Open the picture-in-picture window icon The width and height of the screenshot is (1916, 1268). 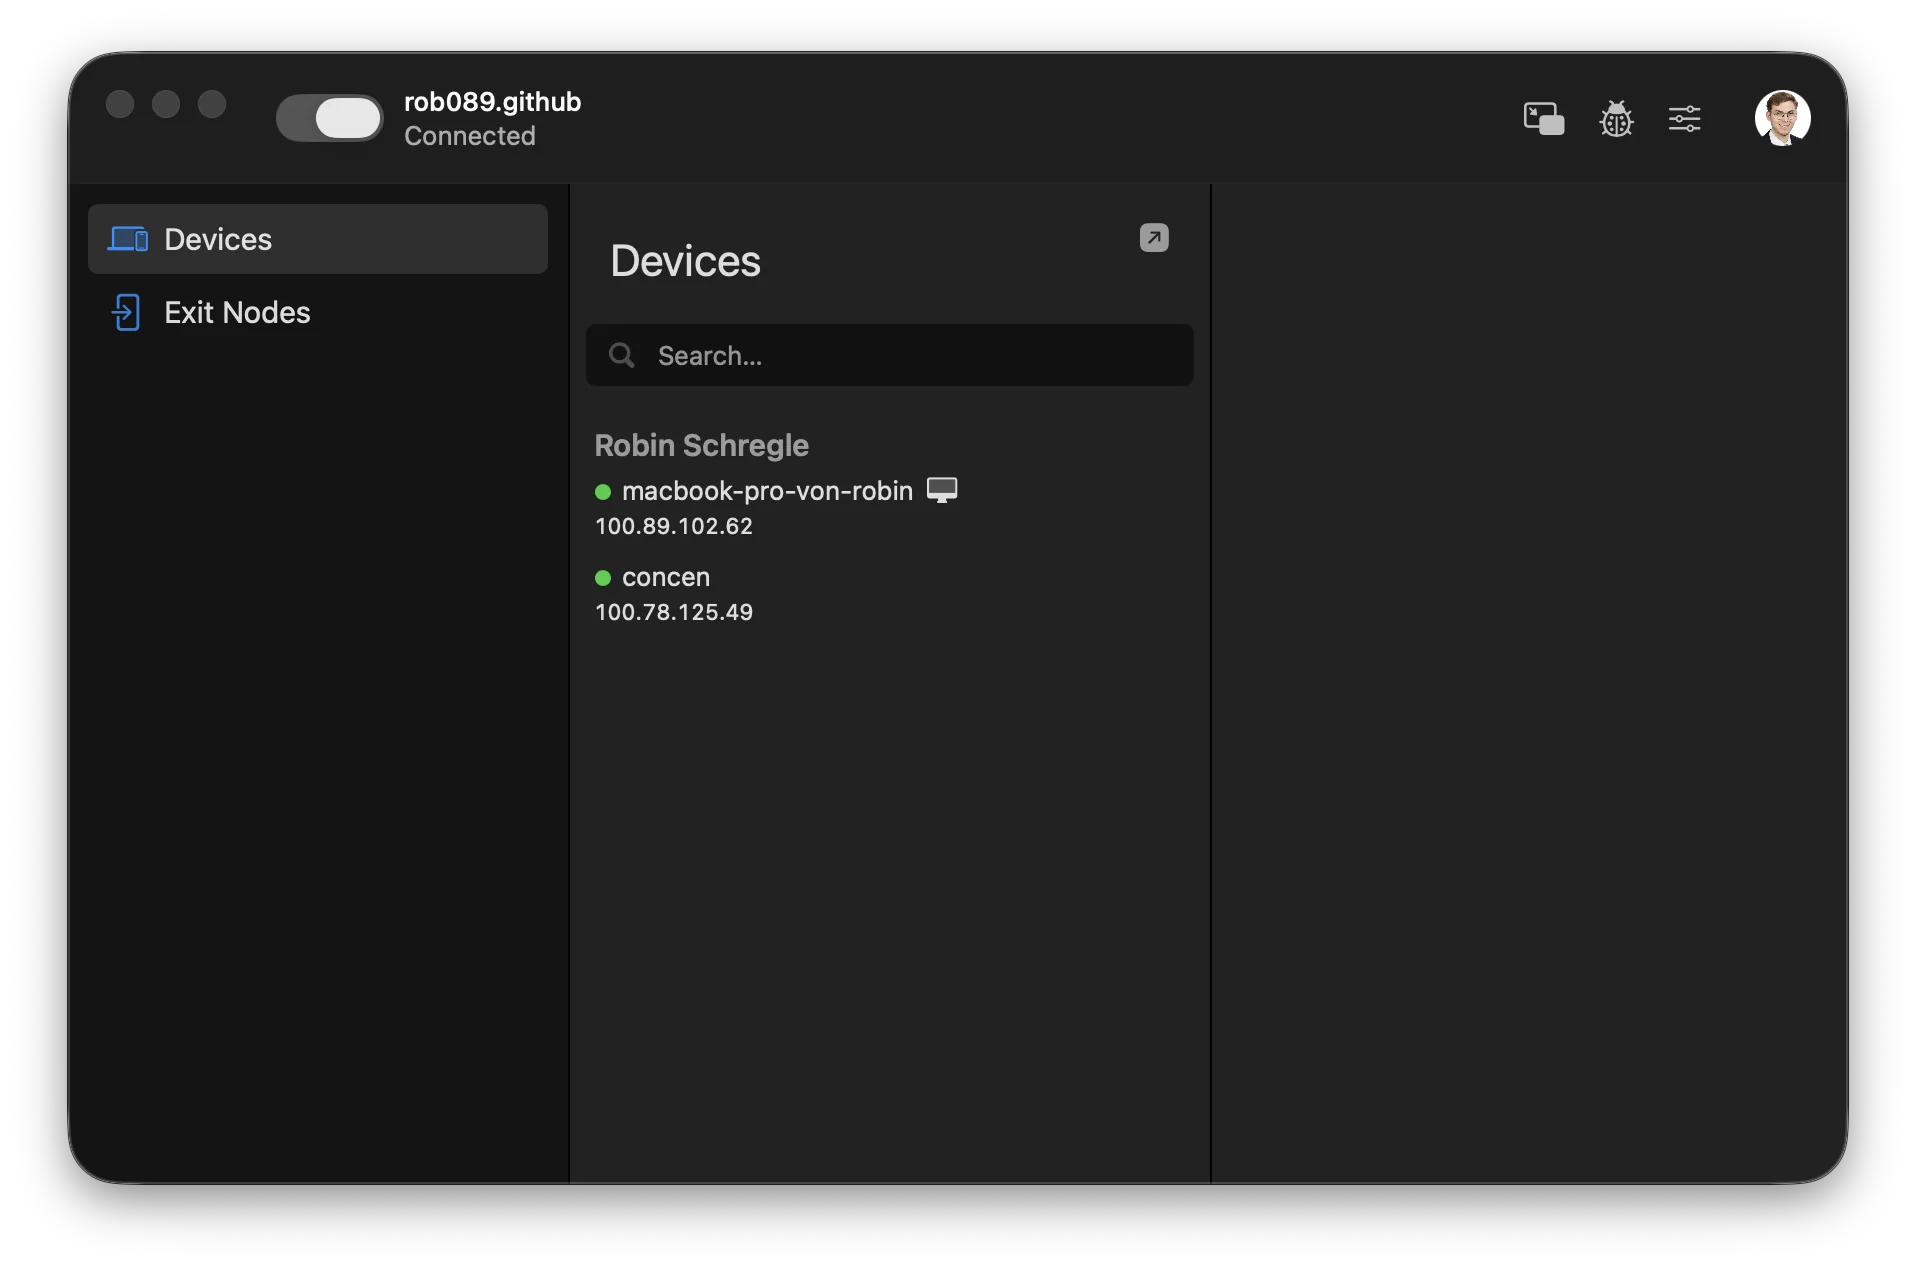[1543, 118]
